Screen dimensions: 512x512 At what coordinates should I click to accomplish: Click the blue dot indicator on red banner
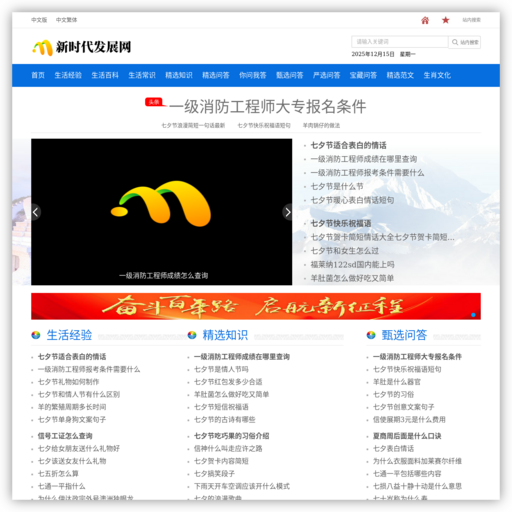(473, 315)
